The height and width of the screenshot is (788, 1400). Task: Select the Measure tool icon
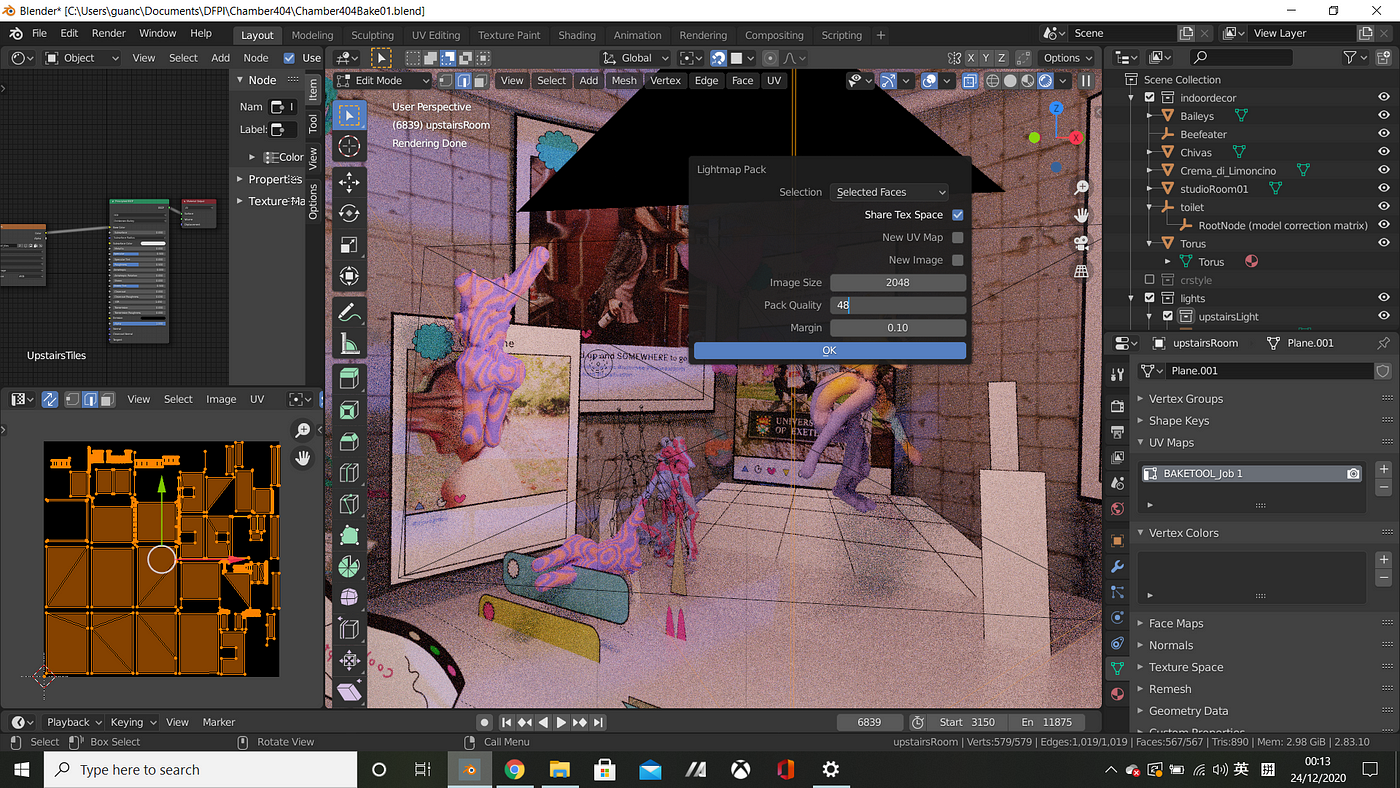click(x=349, y=344)
